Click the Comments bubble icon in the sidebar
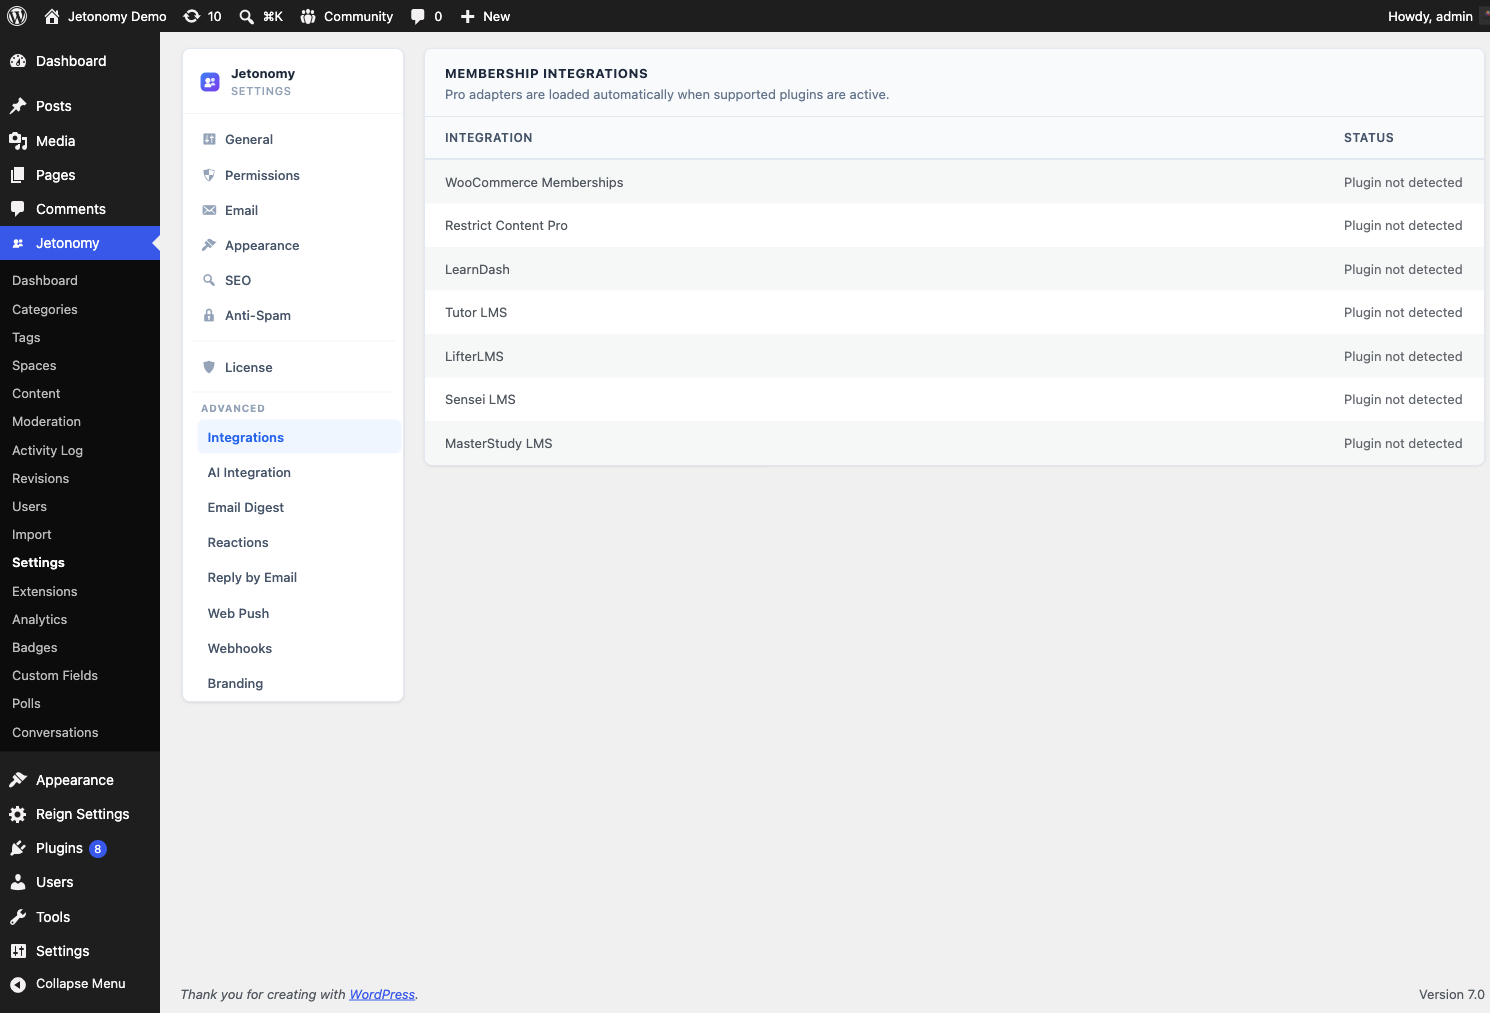This screenshot has height=1013, width=1490. (x=18, y=209)
